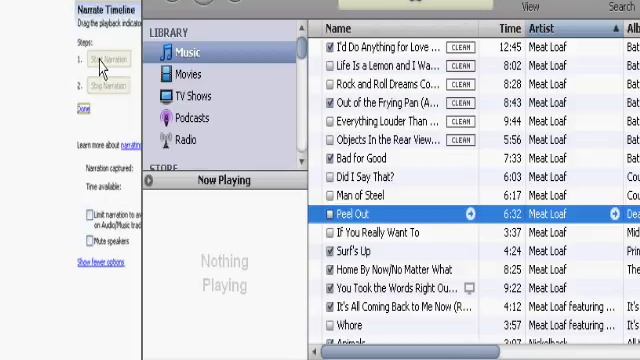Image resolution: width=640 pixels, height=360 pixels.
Task: Open the Movies library icon
Action: click(x=166, y=74)
